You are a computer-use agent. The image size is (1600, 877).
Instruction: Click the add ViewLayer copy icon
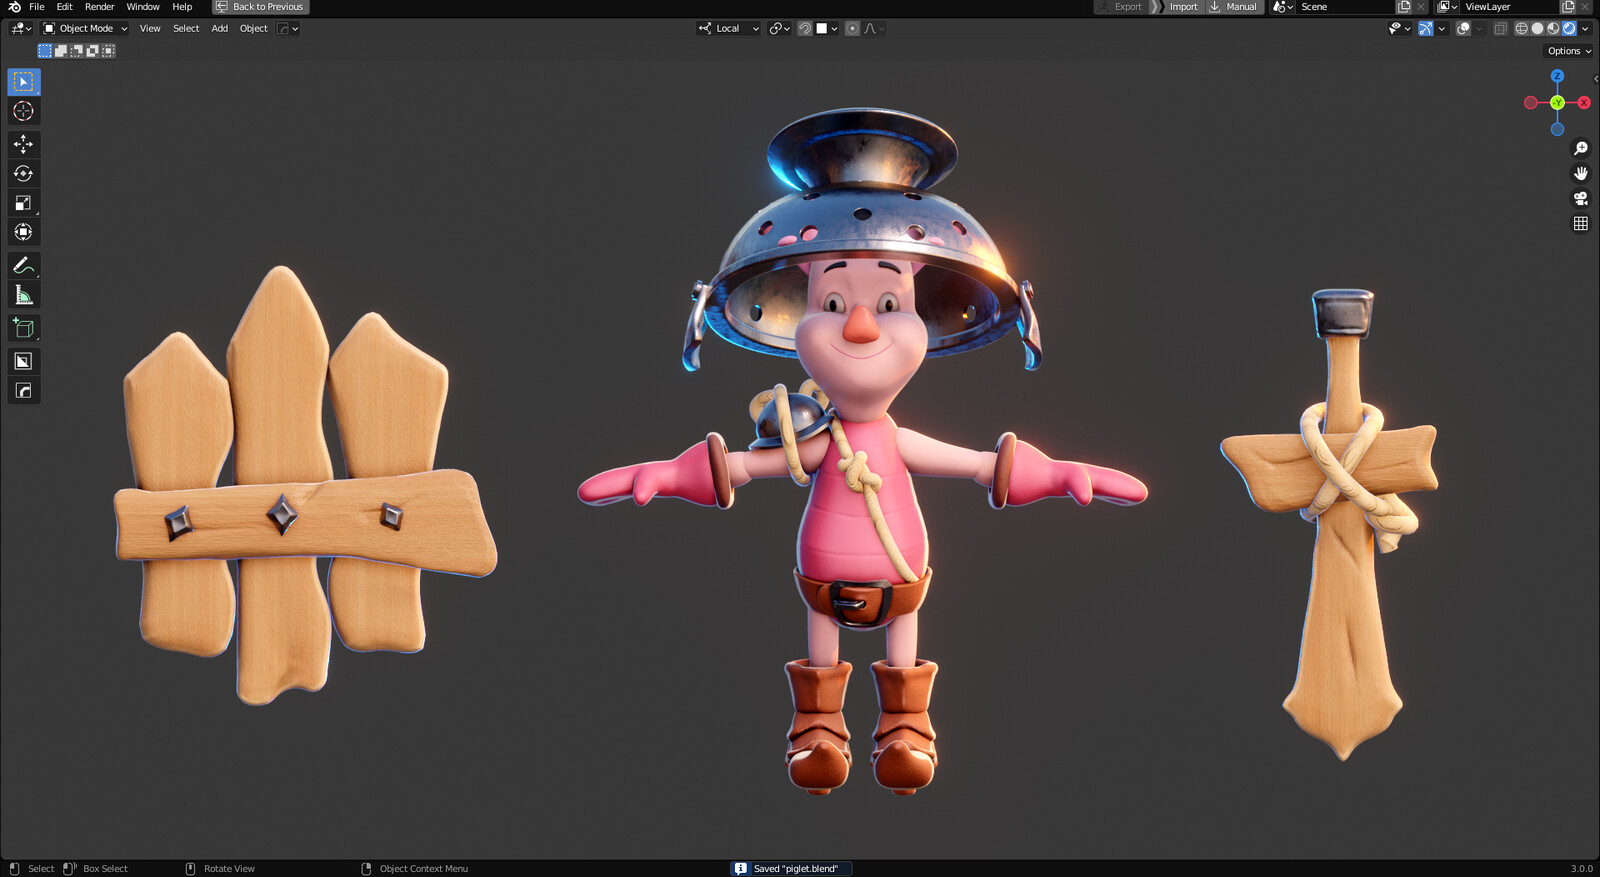tap(1568, 7)
